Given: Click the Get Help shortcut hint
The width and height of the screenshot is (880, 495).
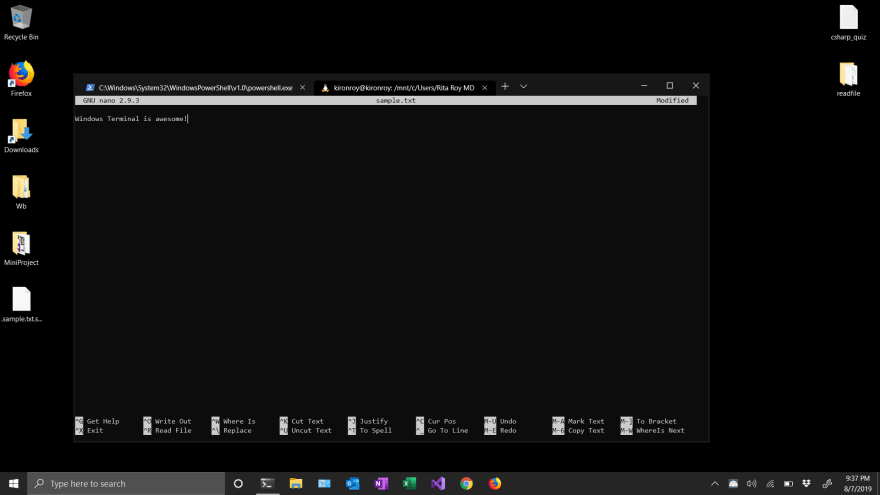Looking at the screenshot, I should pos(97,421).
